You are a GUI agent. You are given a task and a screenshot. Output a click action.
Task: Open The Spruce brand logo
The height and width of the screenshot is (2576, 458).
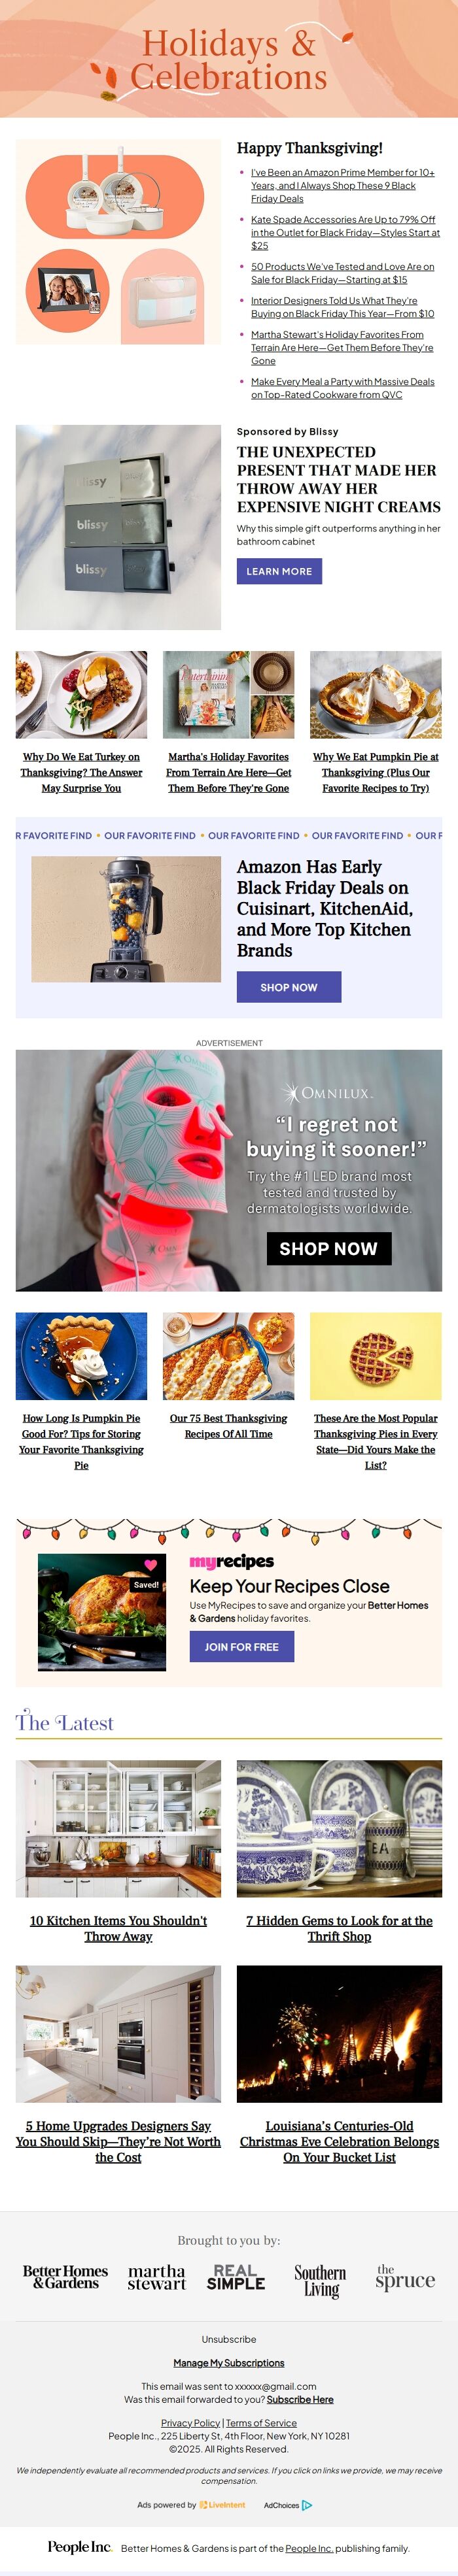[405, 2277]
